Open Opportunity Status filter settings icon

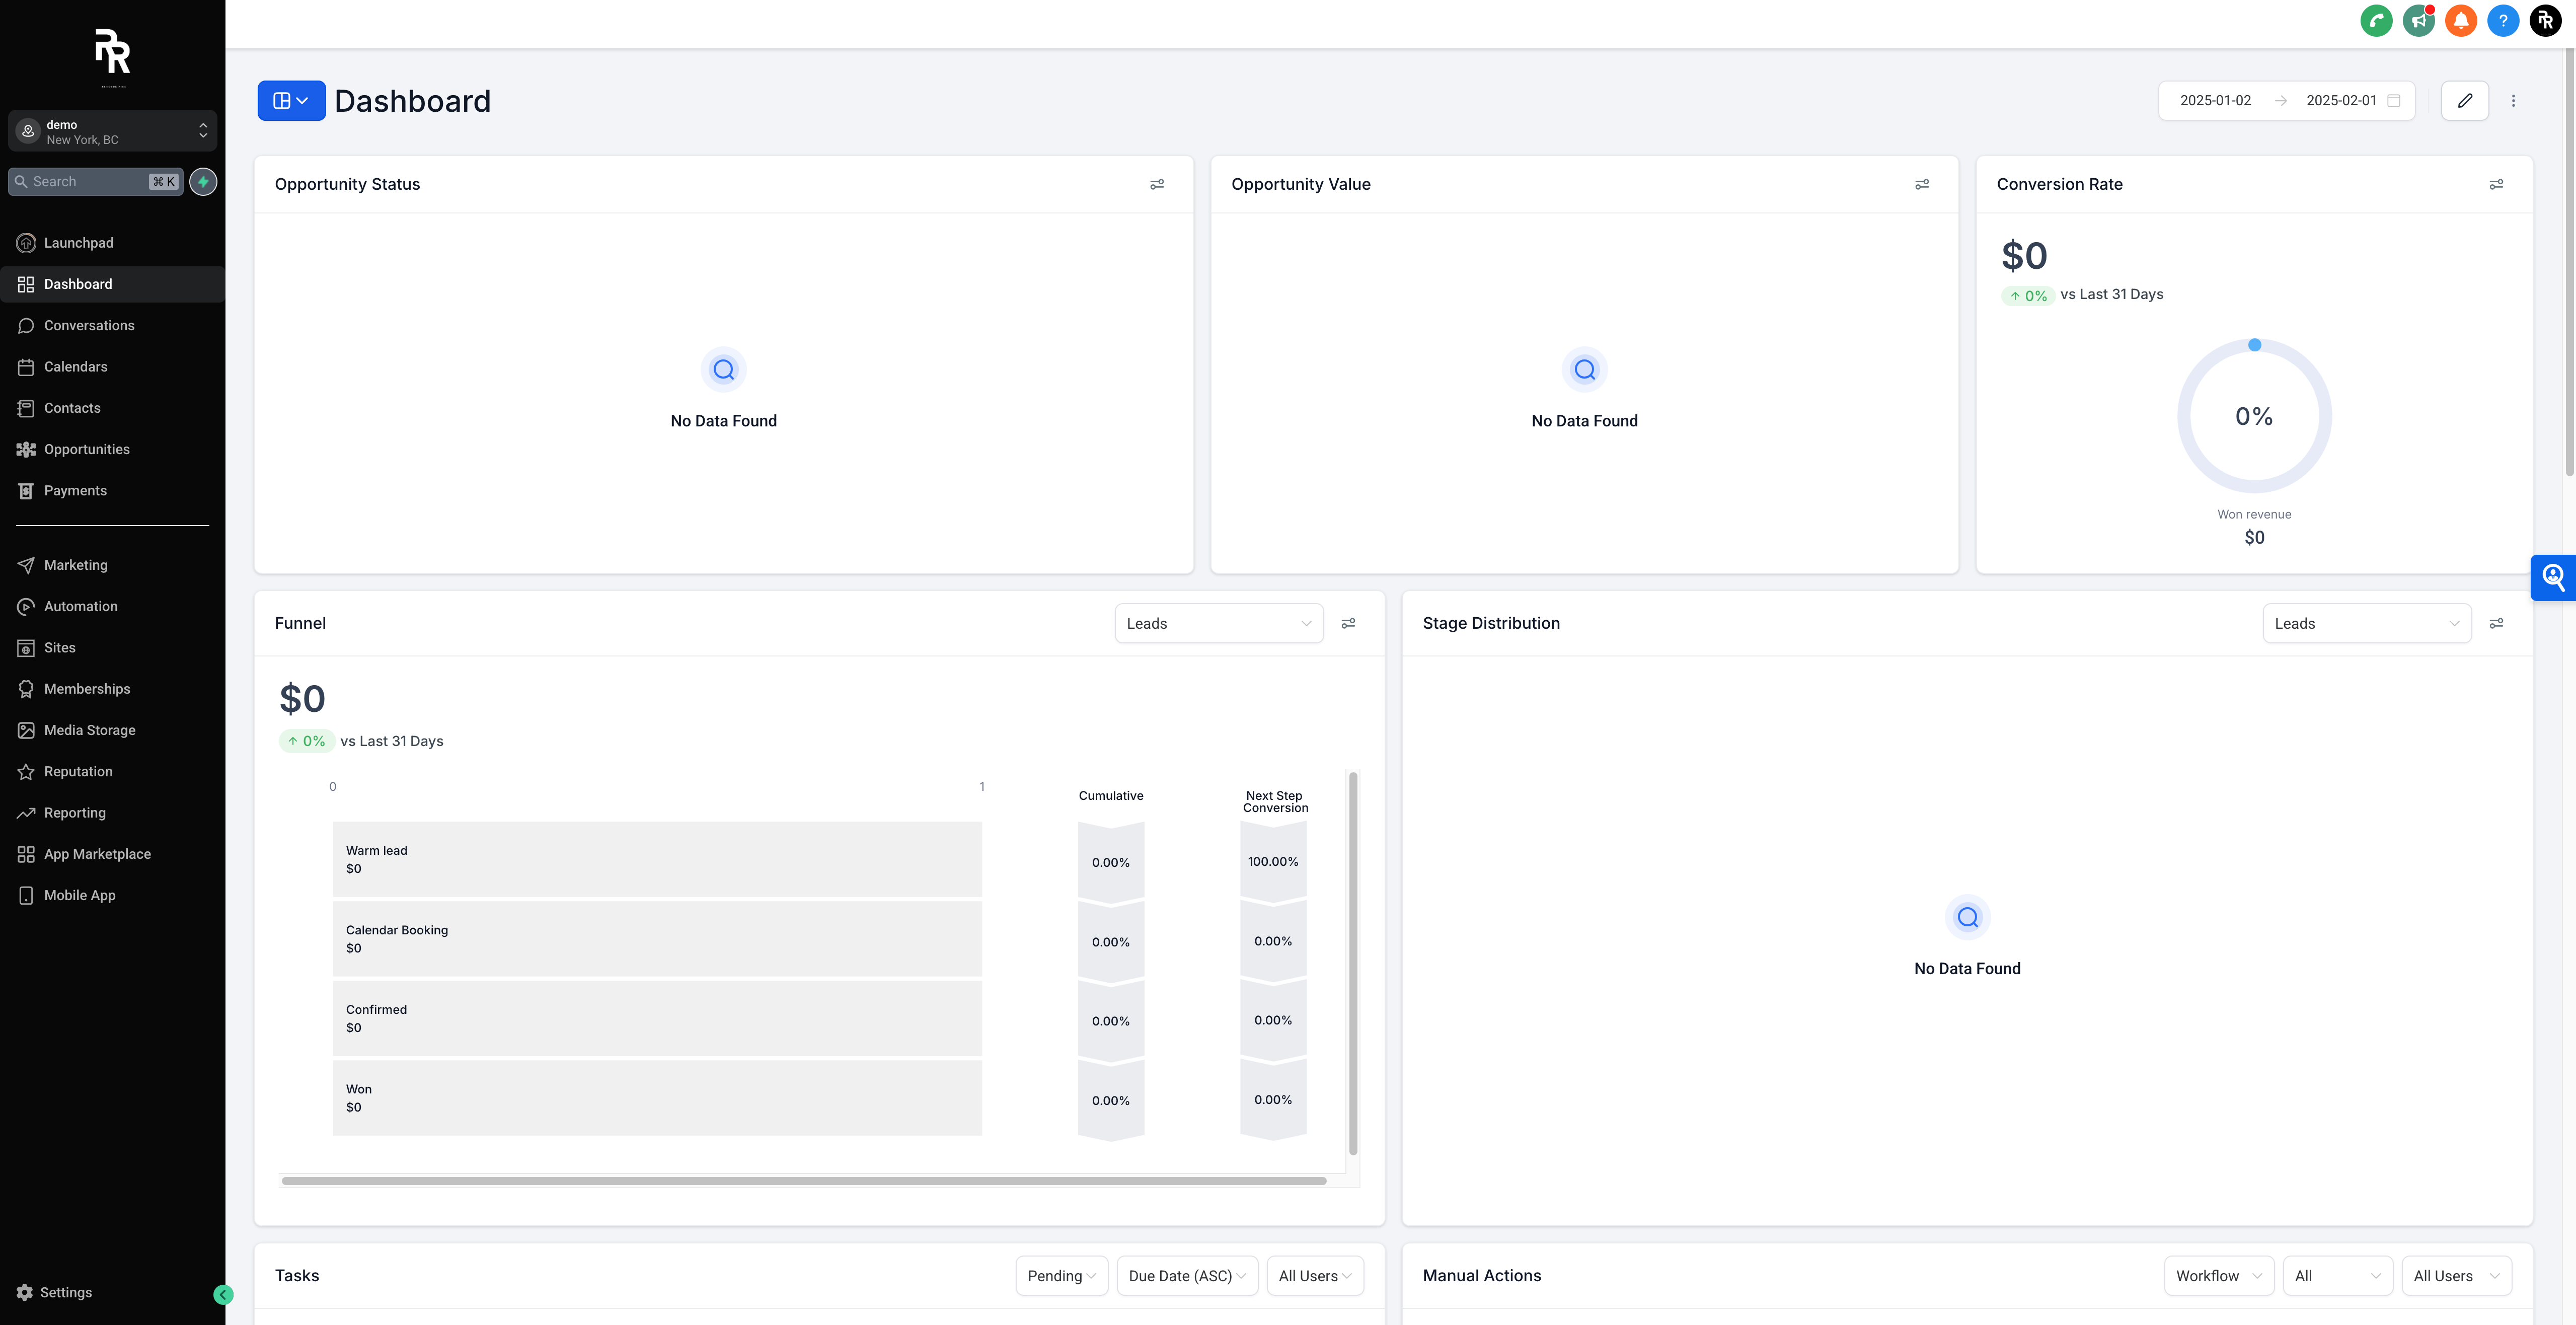(1157, 184)
